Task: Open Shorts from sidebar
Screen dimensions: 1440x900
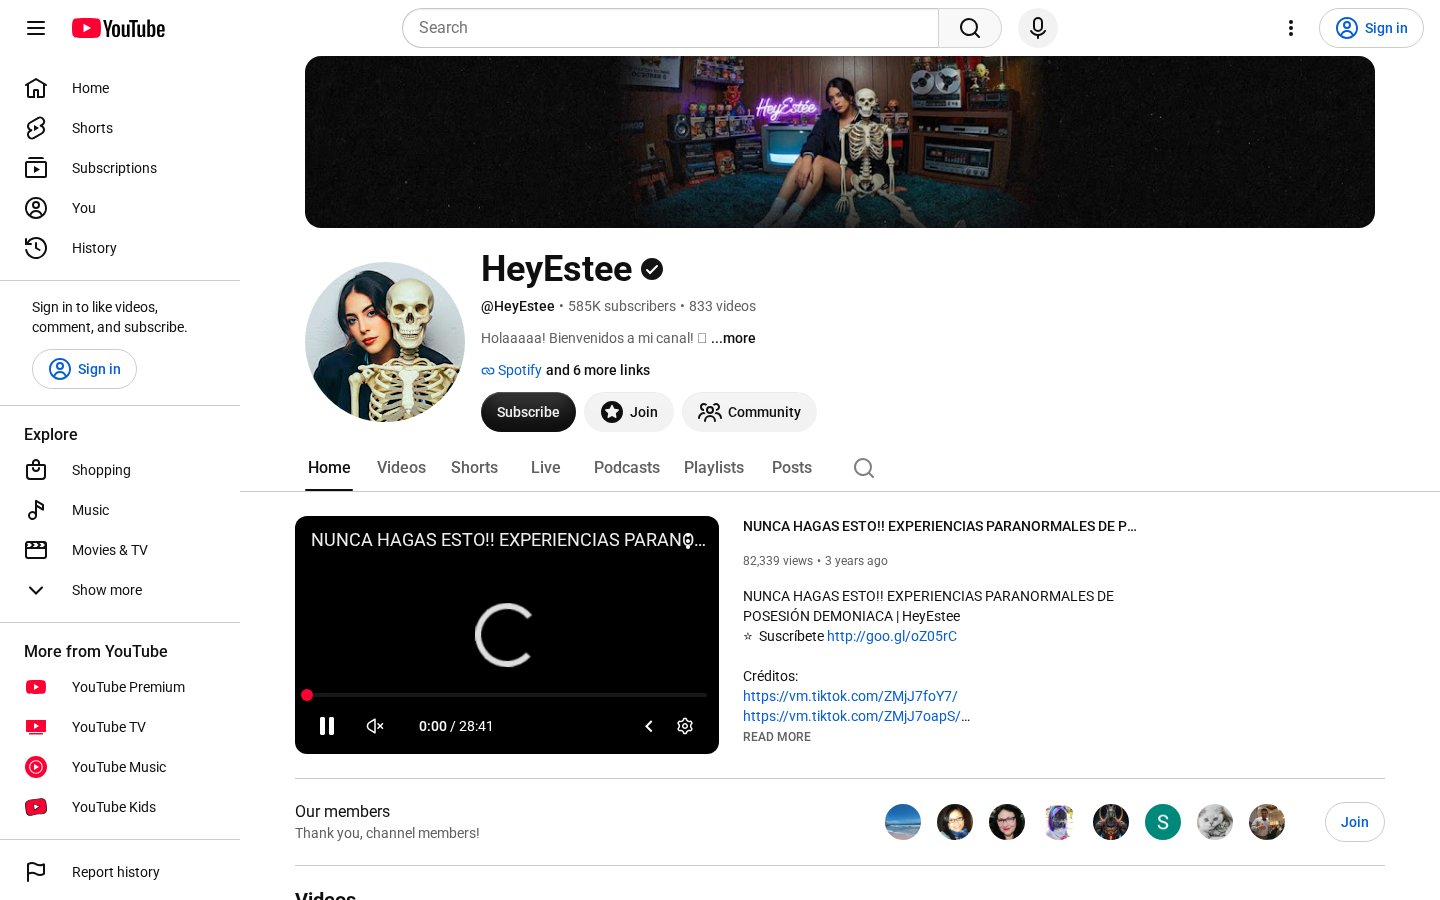Action: coord(120,128)
